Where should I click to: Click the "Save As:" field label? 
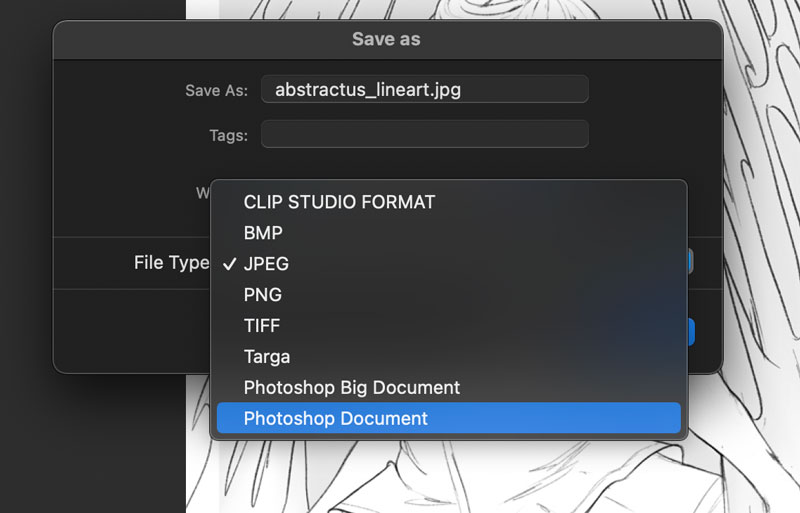216,90
